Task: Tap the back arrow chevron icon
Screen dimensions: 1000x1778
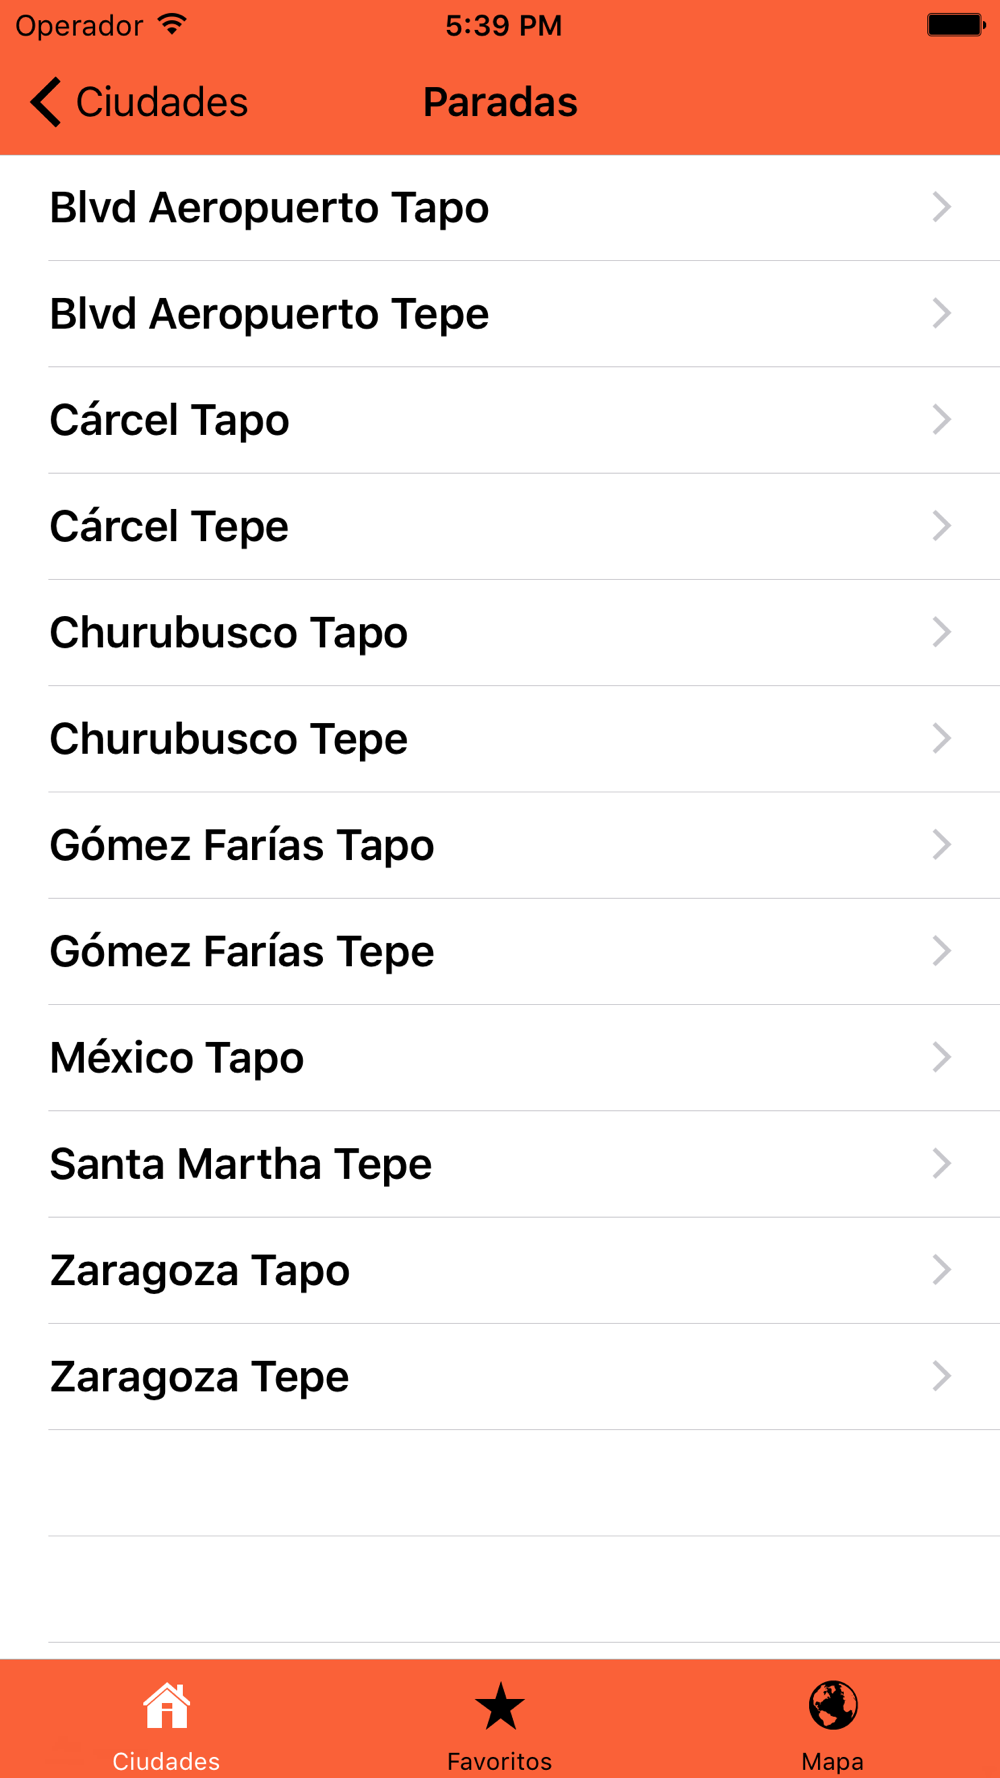Action: (x=46, y=102)
